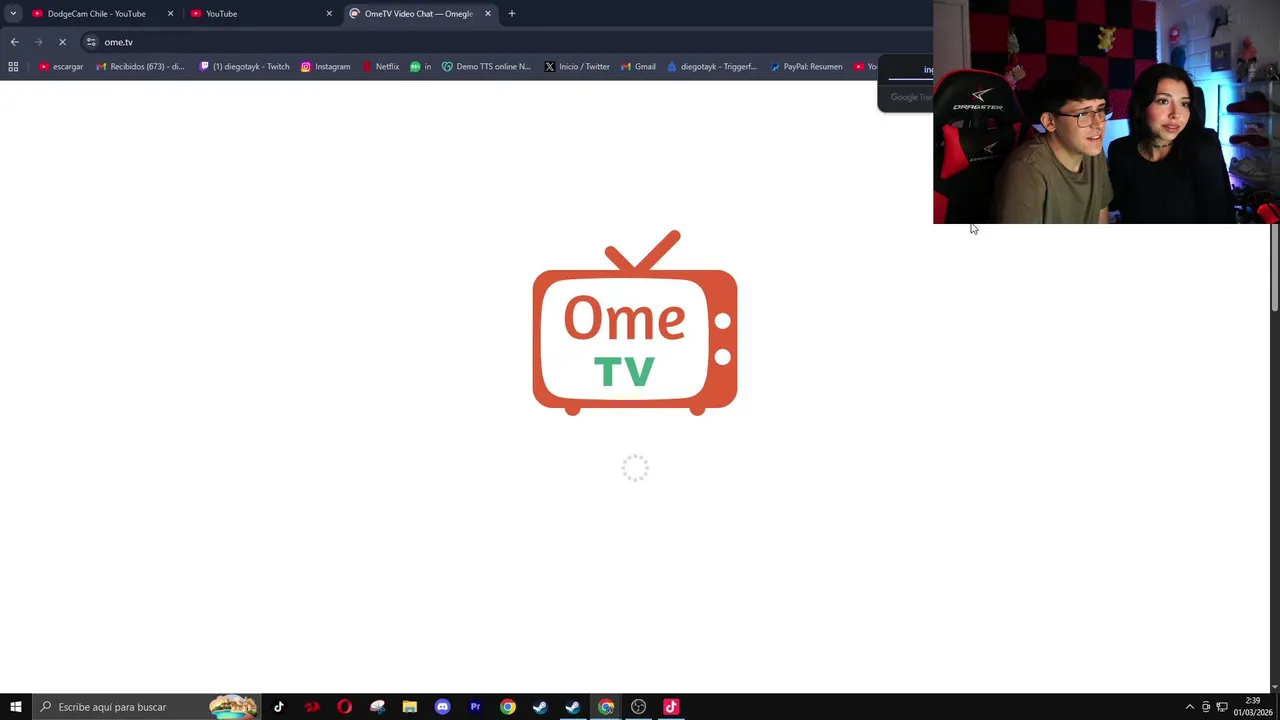Viewport: 1280px width, 720px height.
Task: Open the first Steam taskbar icon
Action: (540, 707)
